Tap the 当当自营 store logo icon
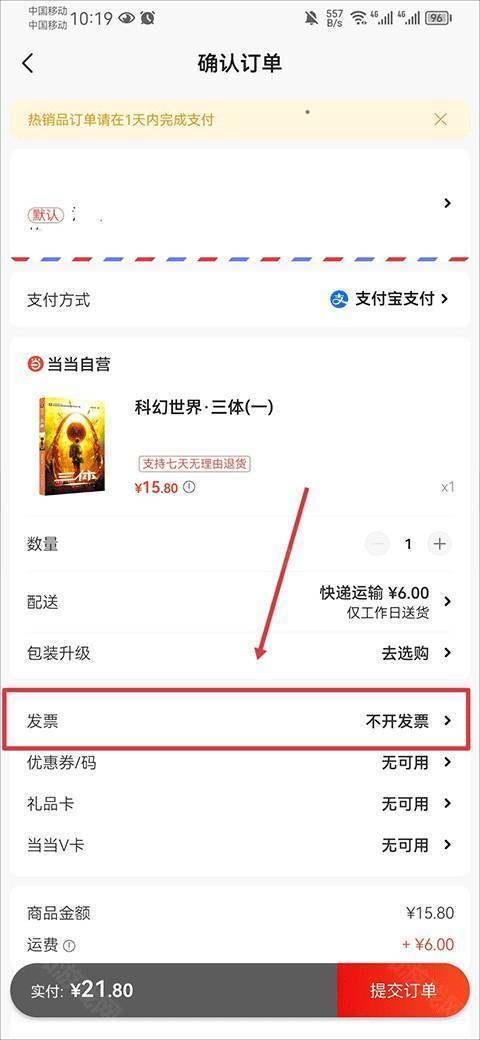This screenshot has height=1040, width=480. pyautogui.click(x=35, y=363)
